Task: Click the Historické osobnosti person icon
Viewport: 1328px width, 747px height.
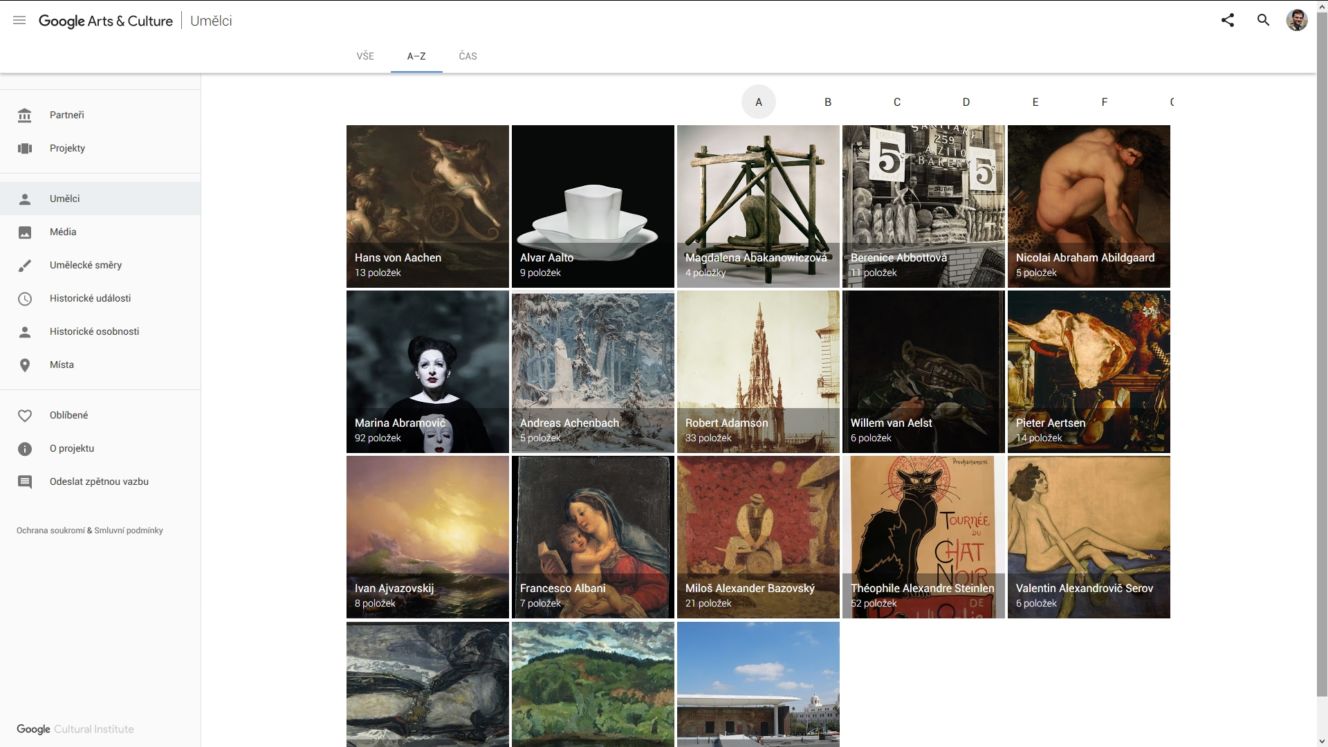Action: tap(25, 331)
